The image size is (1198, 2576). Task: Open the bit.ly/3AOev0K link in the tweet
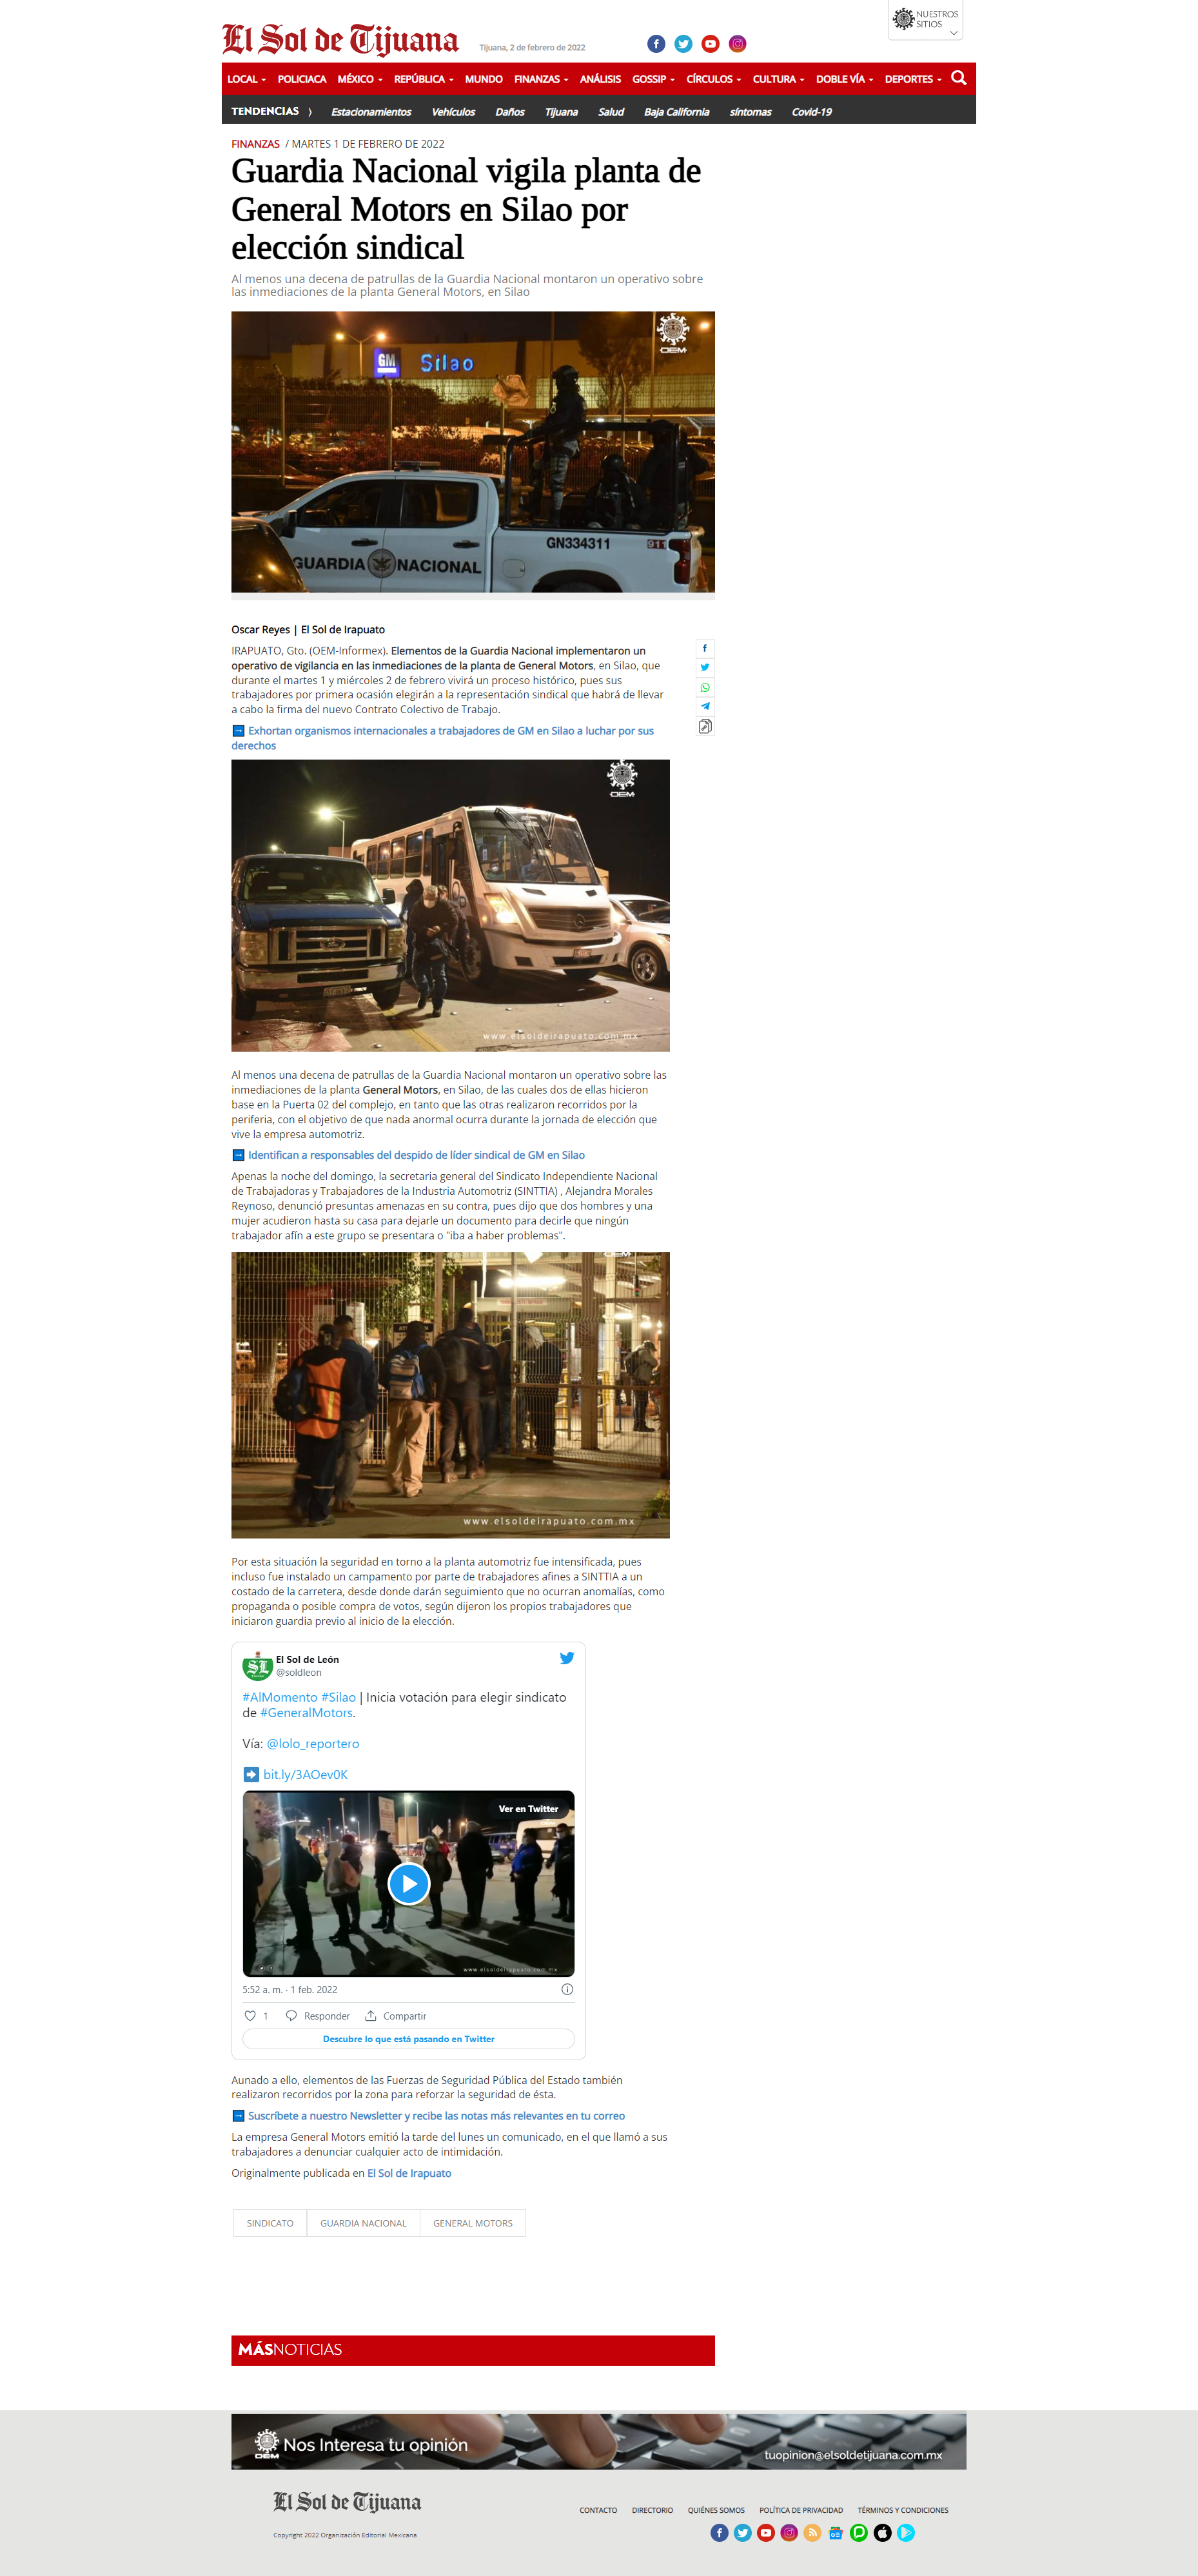[x=305, y=1775]
